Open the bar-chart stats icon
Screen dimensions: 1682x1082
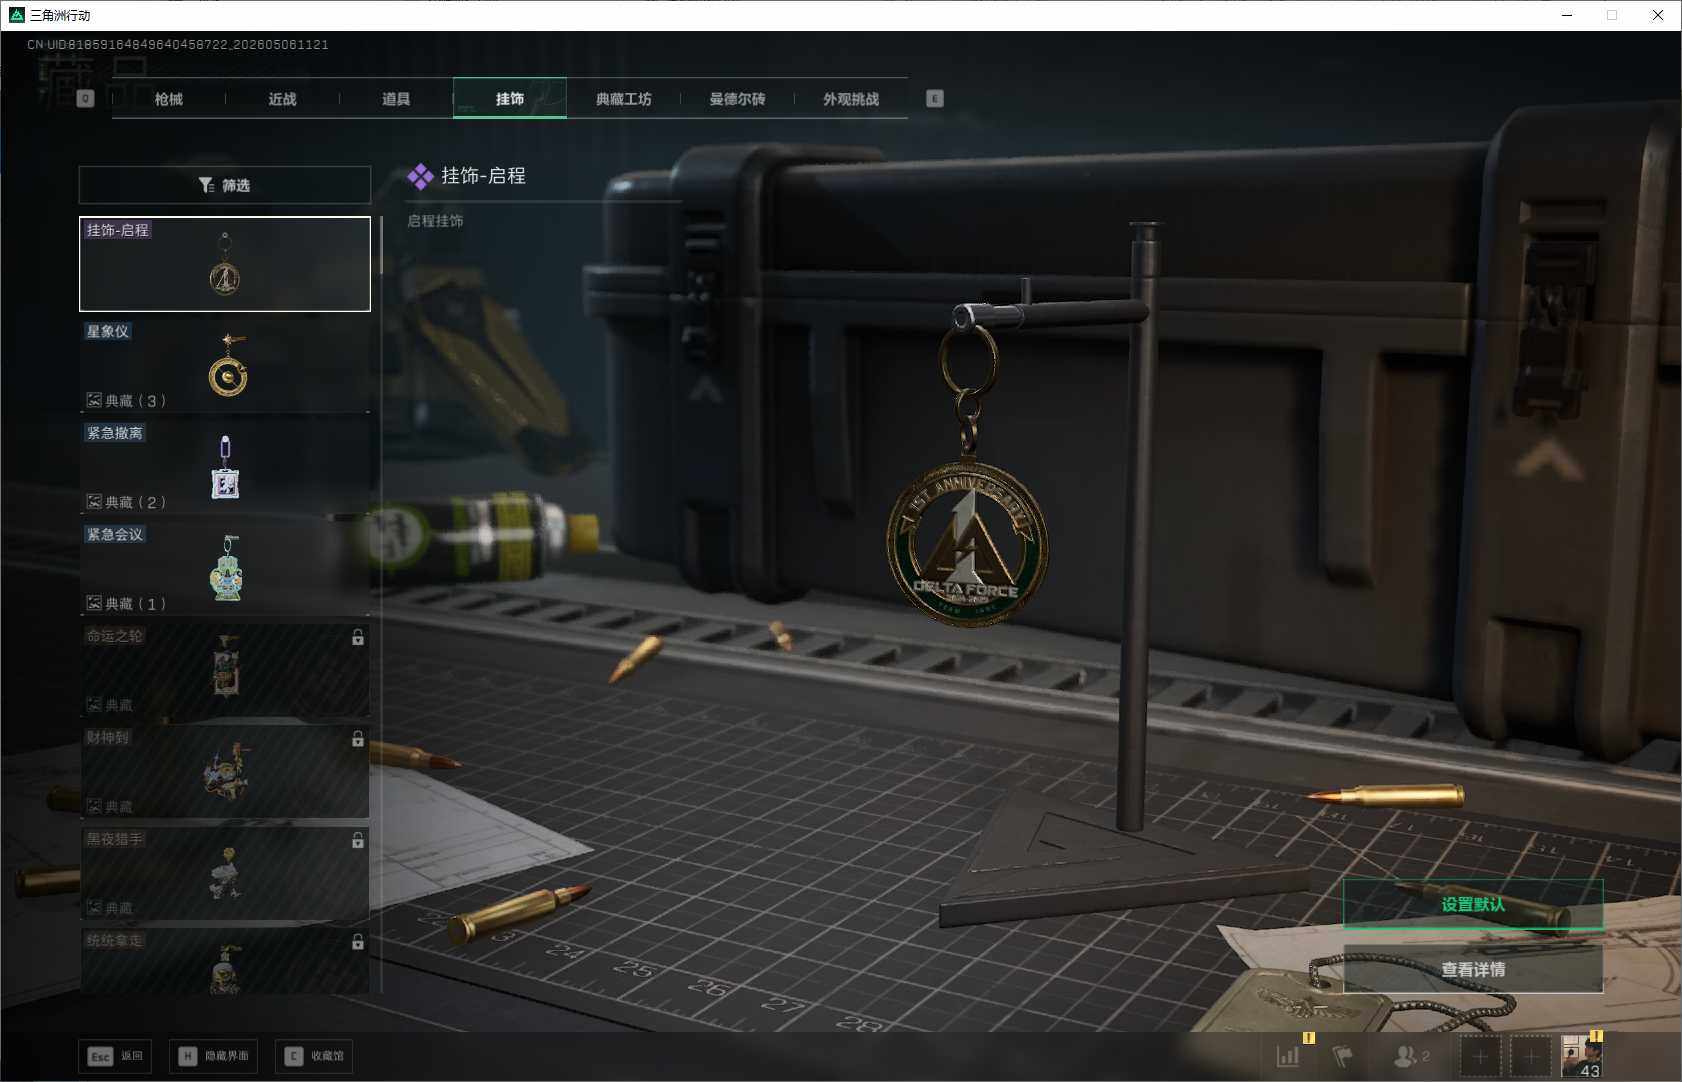click(x=1288, y=1055)
